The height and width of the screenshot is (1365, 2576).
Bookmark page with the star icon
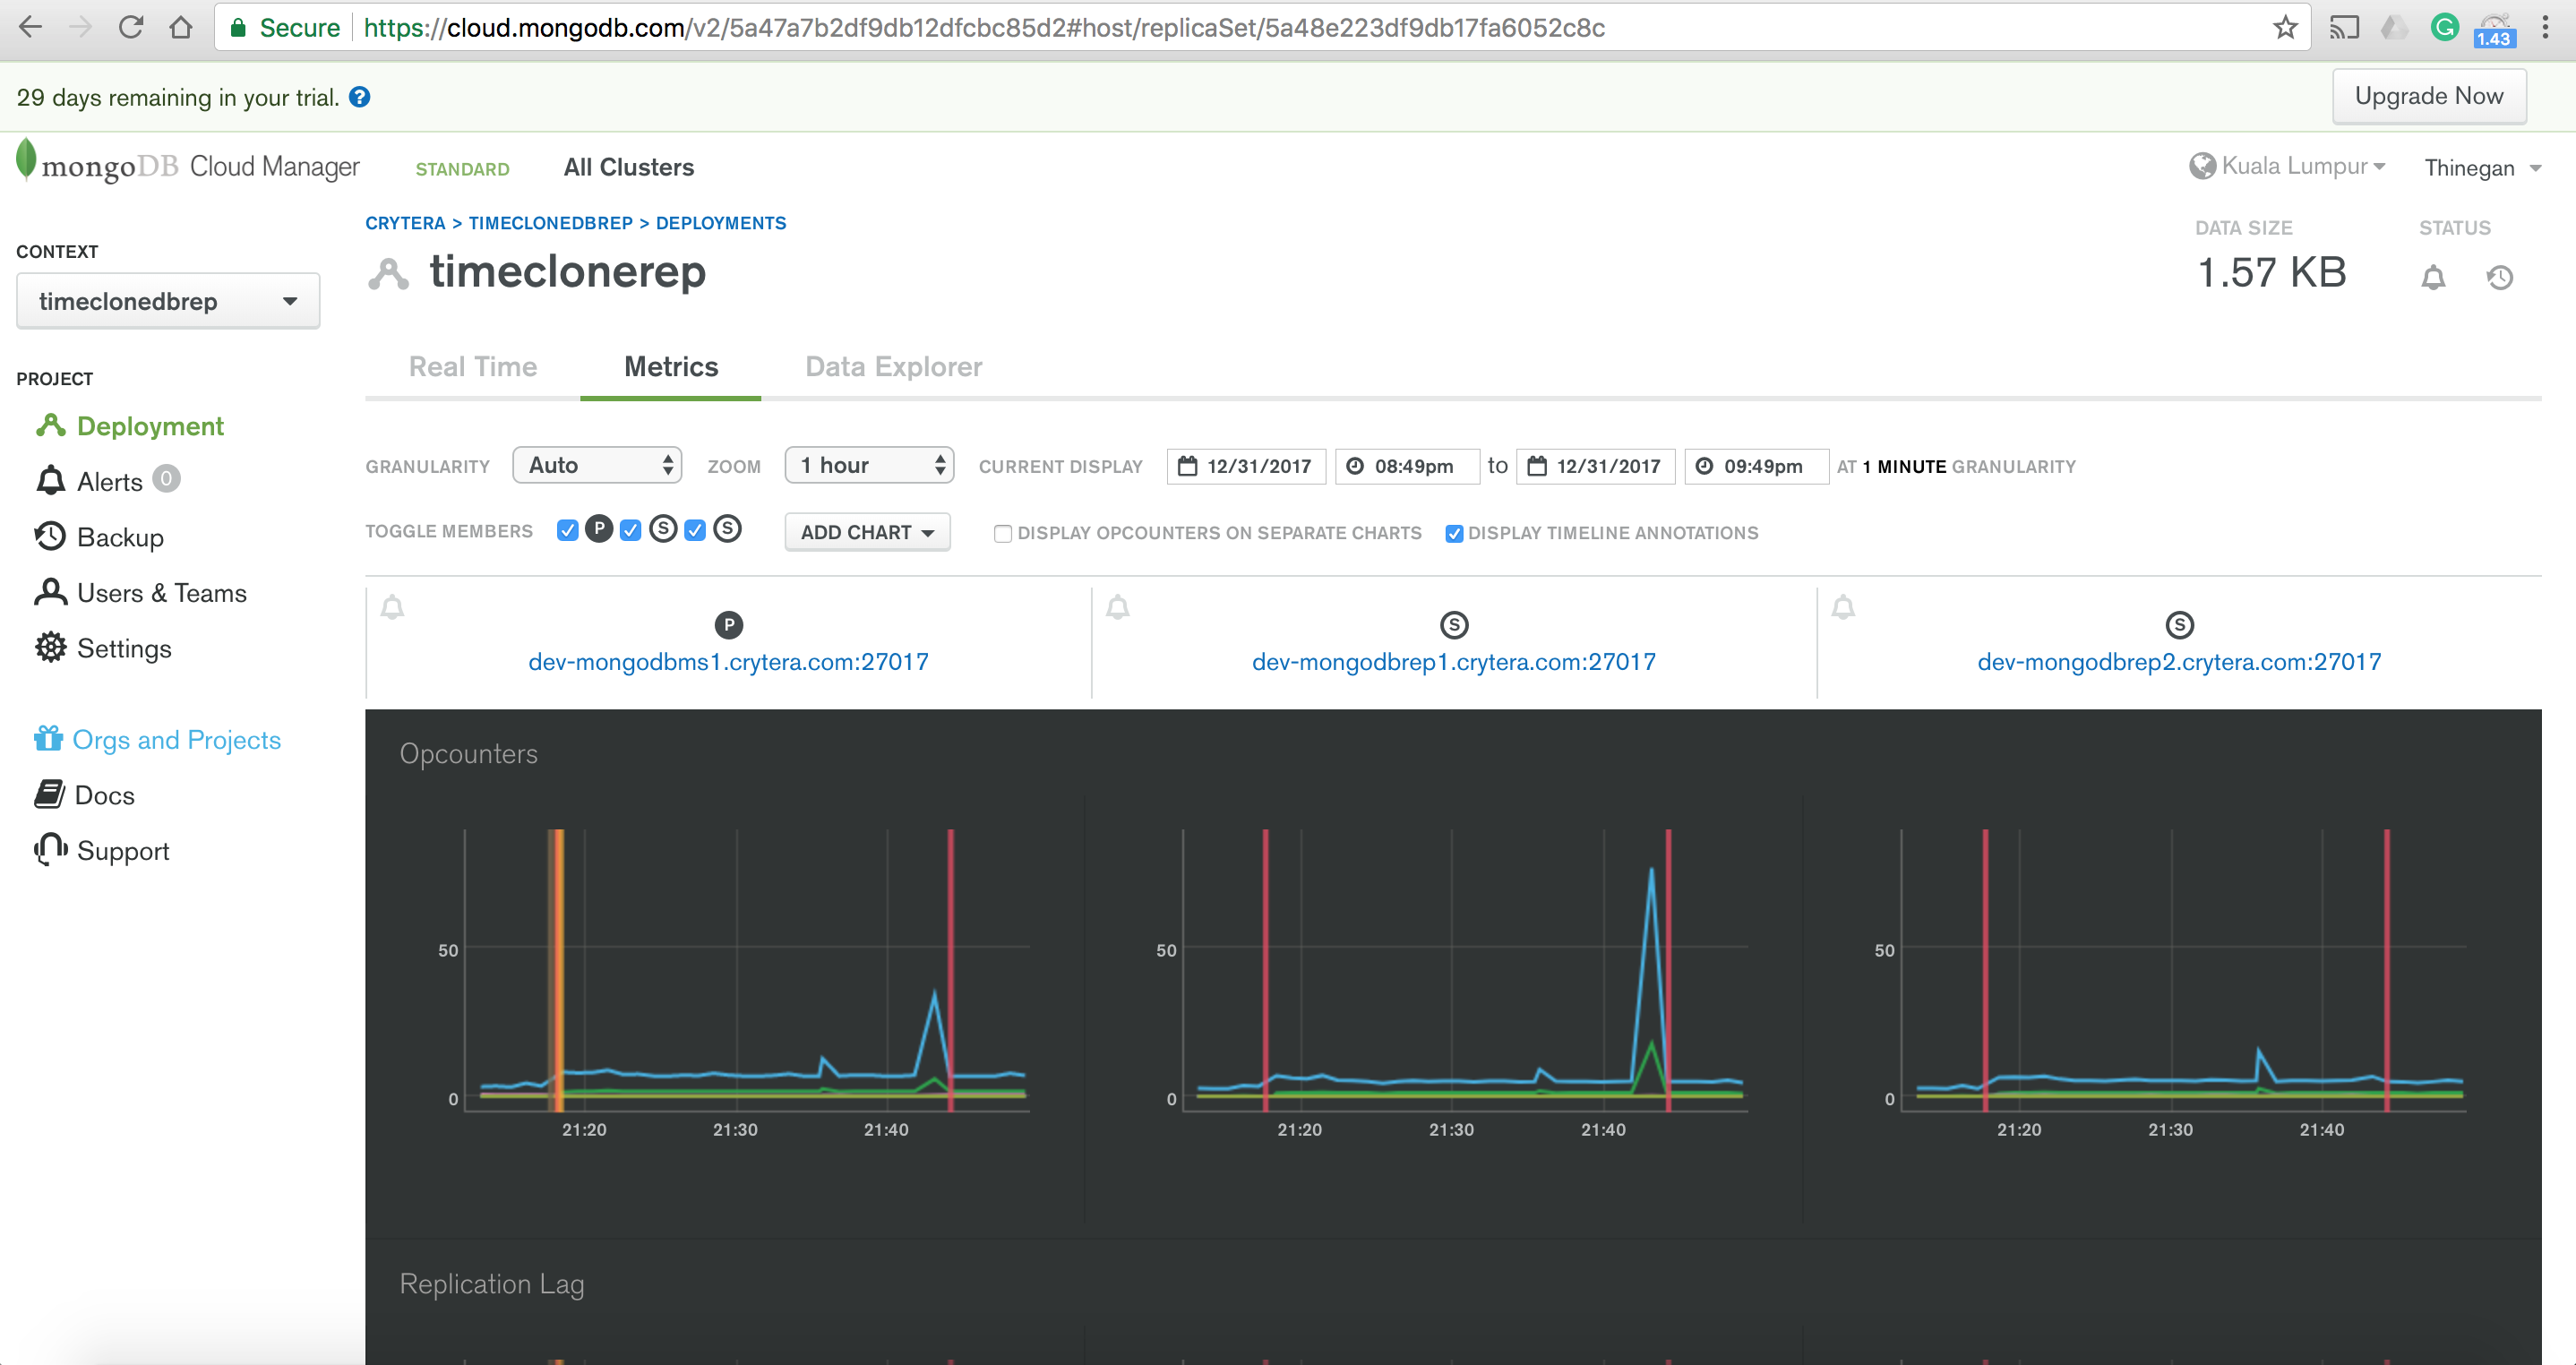2284,28
